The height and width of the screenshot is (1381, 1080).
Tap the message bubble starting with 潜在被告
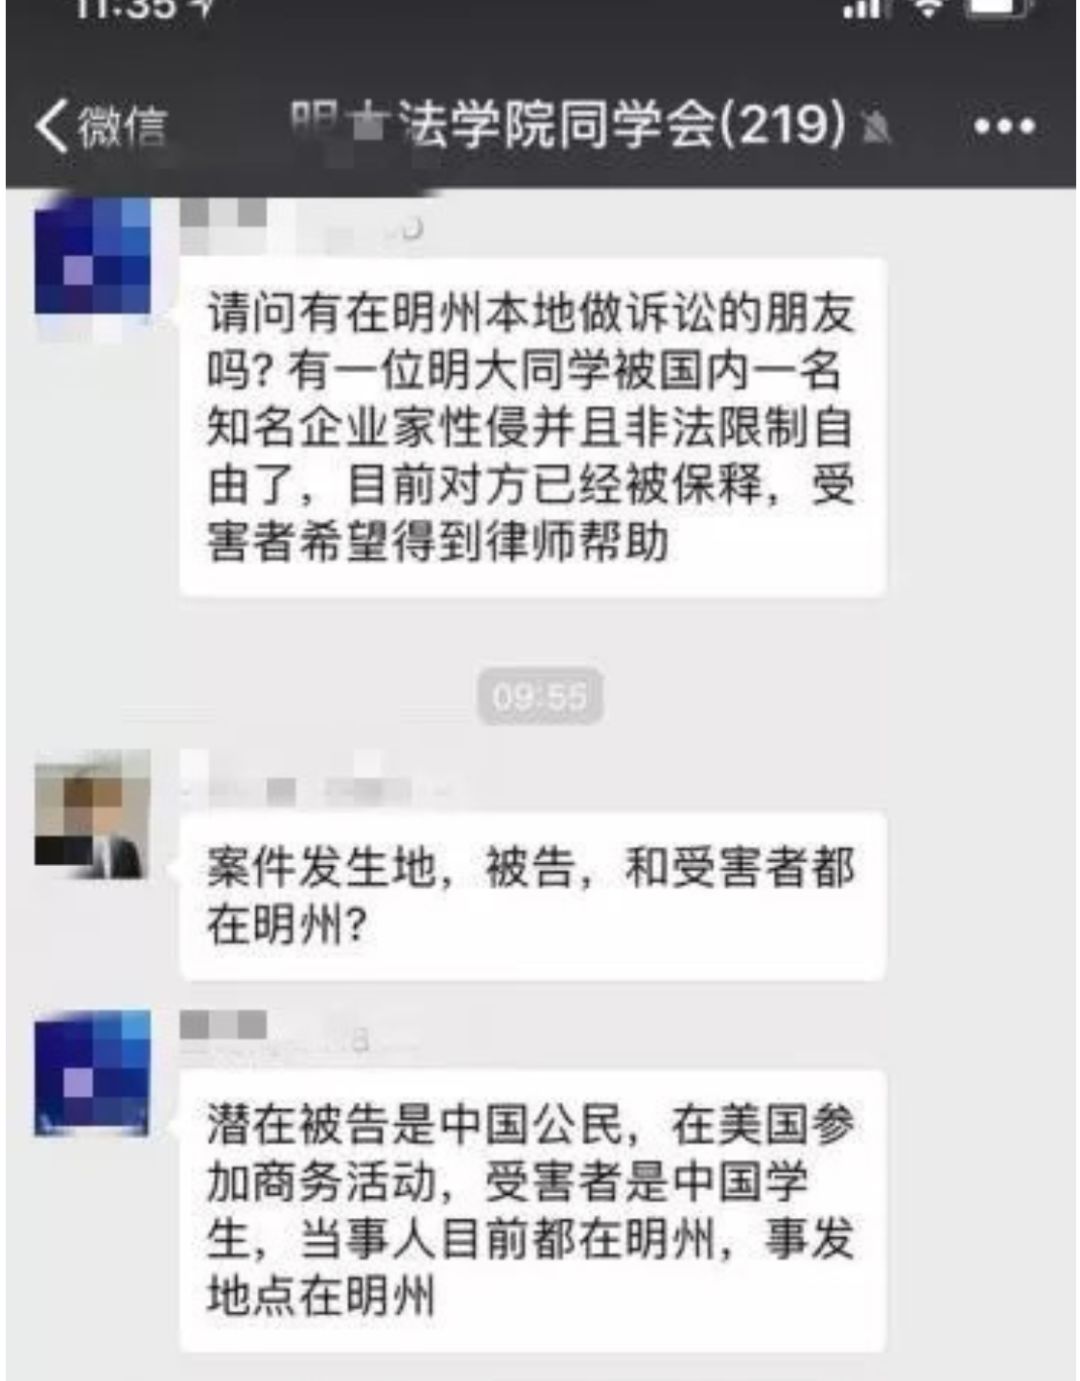[532, 1211]
